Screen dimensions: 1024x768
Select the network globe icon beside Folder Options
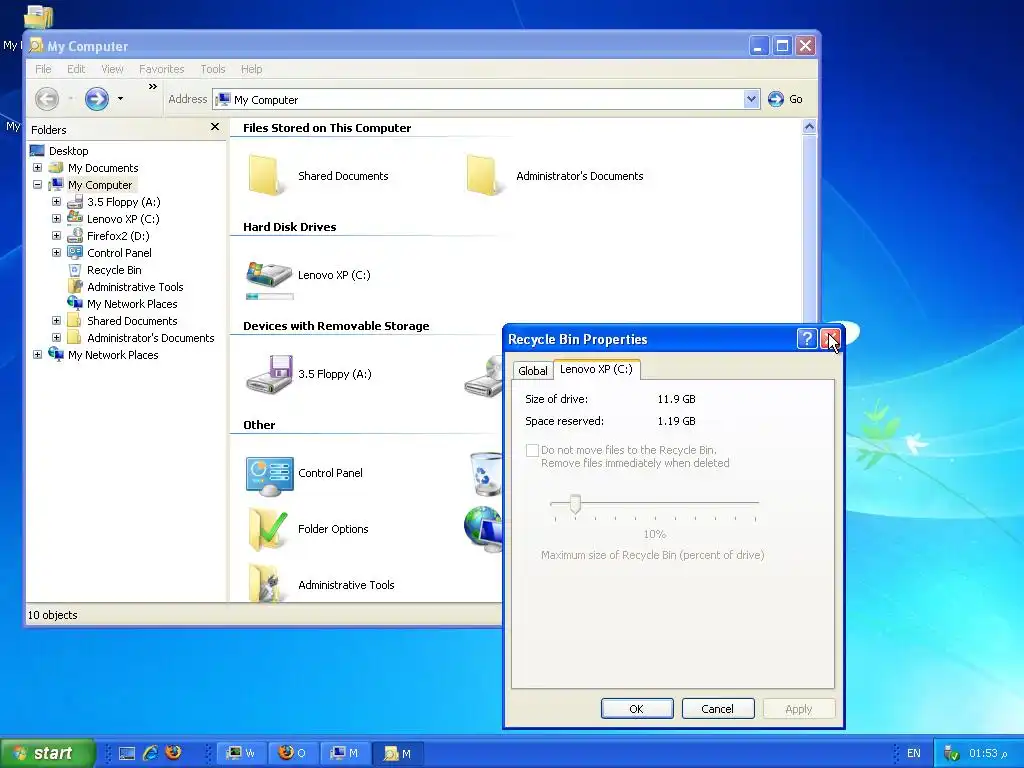coord(483,529)
